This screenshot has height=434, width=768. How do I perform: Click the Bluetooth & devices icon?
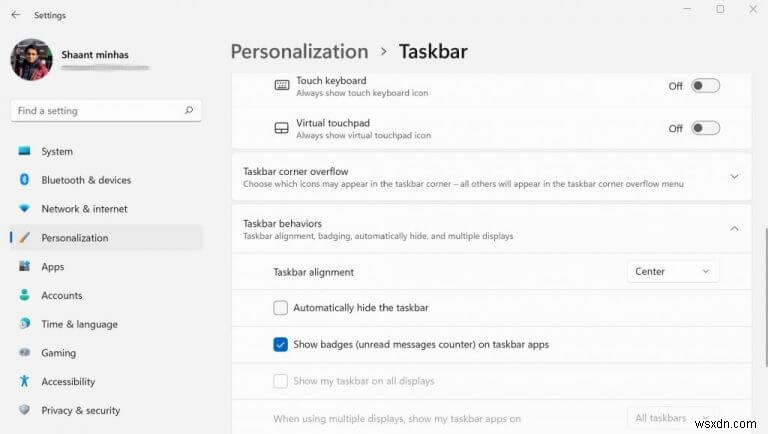point(24,180)
